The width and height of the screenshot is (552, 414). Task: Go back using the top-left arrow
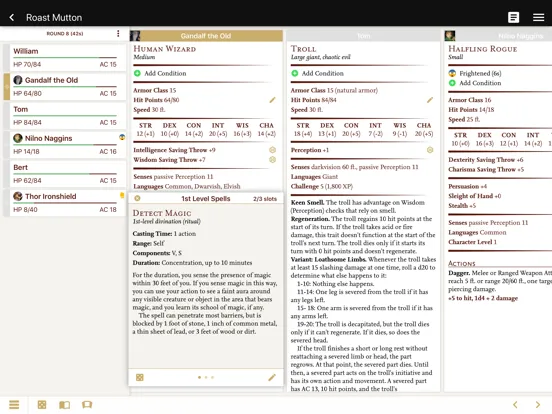click(12, 17)
